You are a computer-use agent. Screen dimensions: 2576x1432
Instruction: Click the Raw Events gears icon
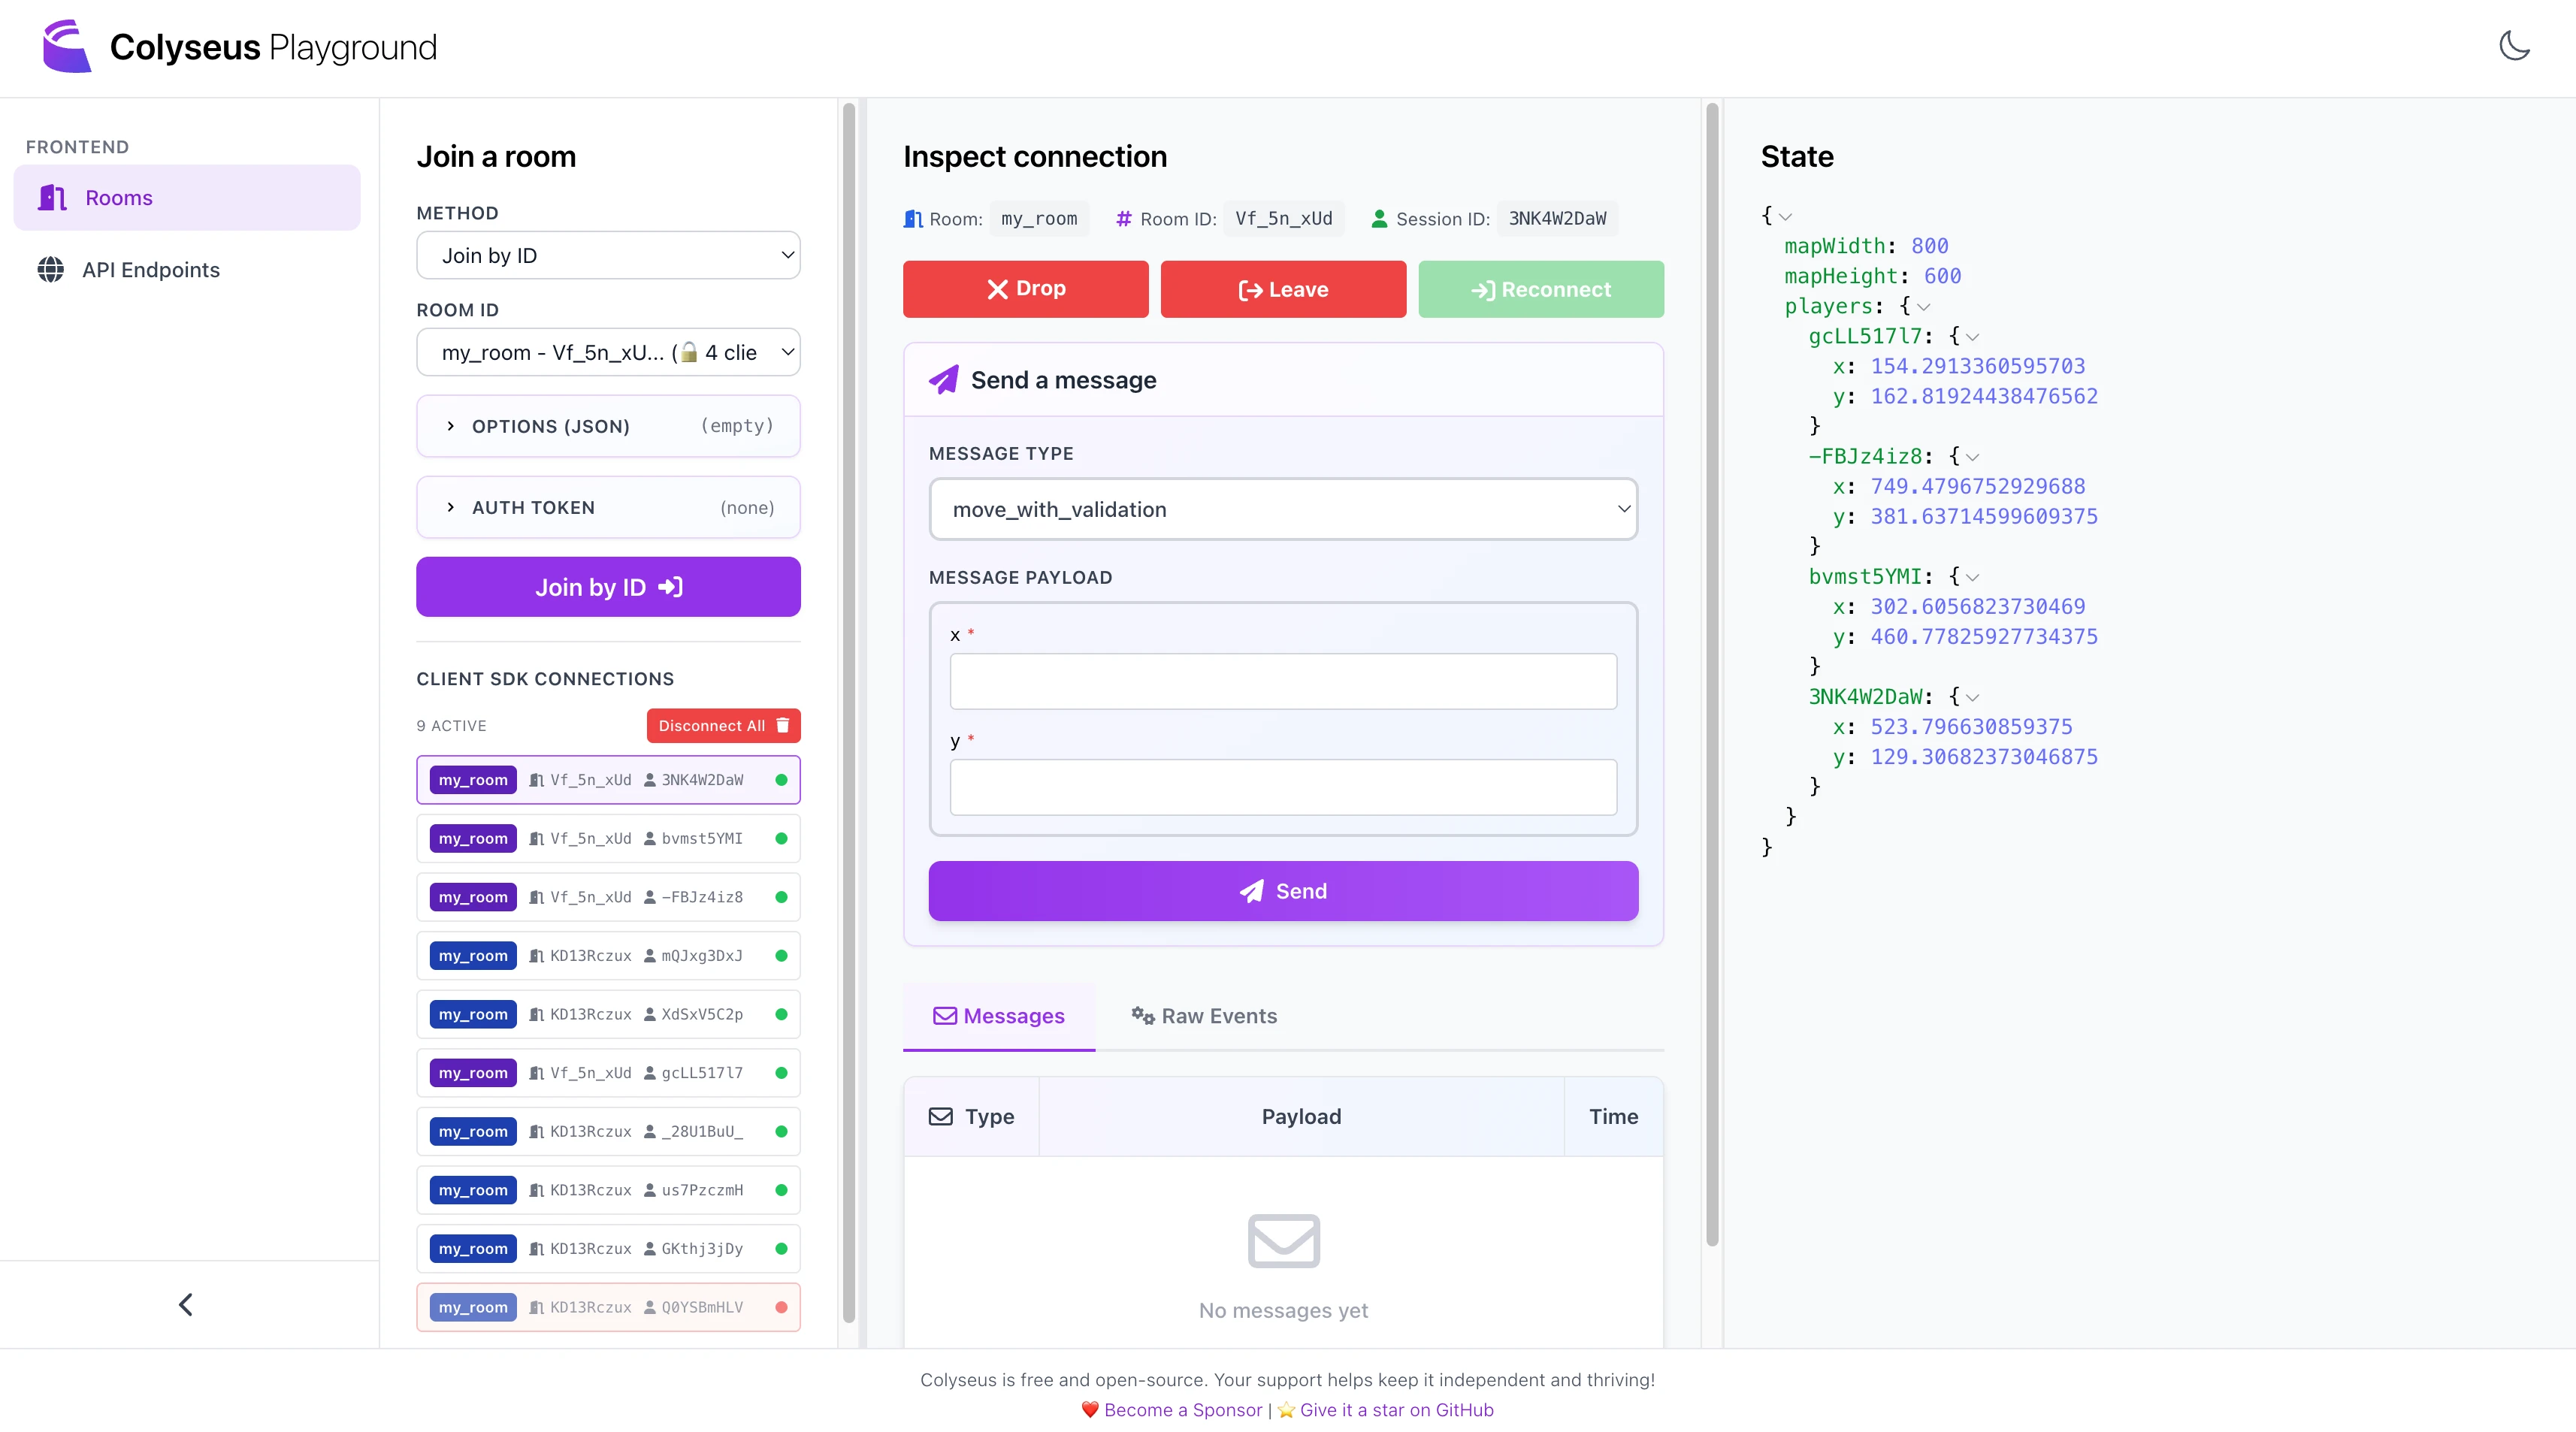click(1142, 1015)
